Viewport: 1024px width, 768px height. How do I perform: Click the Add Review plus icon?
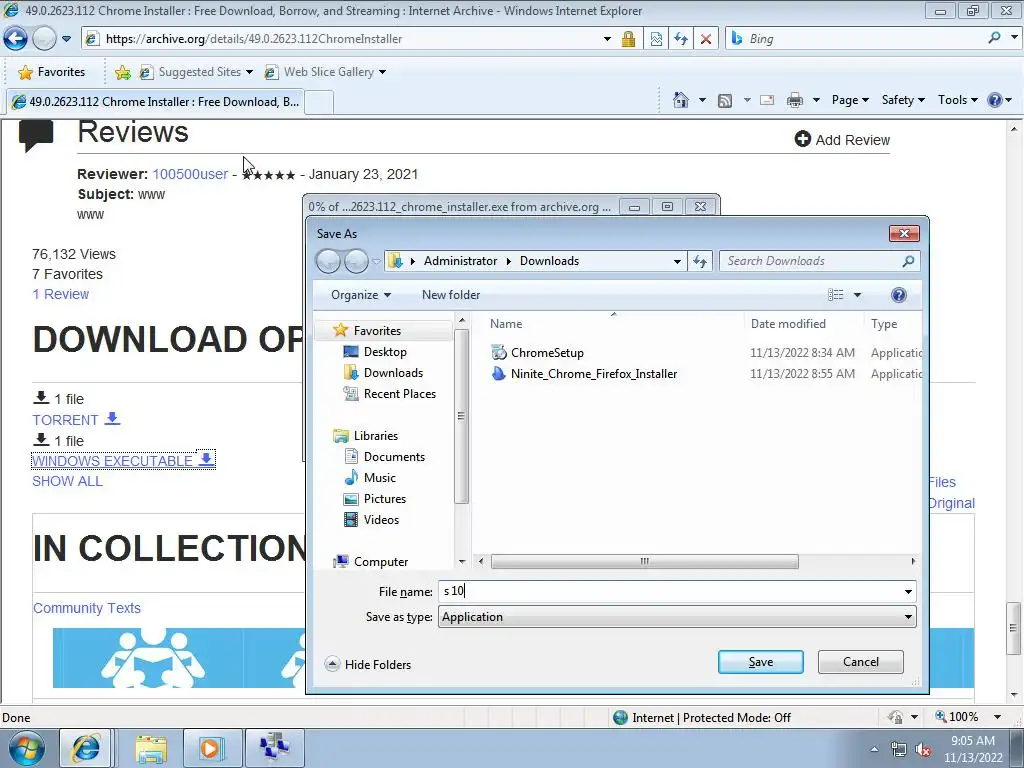pos(803,139)
